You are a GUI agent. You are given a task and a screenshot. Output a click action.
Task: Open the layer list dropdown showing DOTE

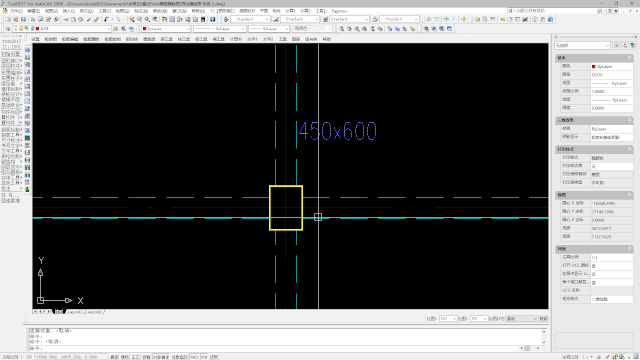pyautogui.click(x=62, y=29)
